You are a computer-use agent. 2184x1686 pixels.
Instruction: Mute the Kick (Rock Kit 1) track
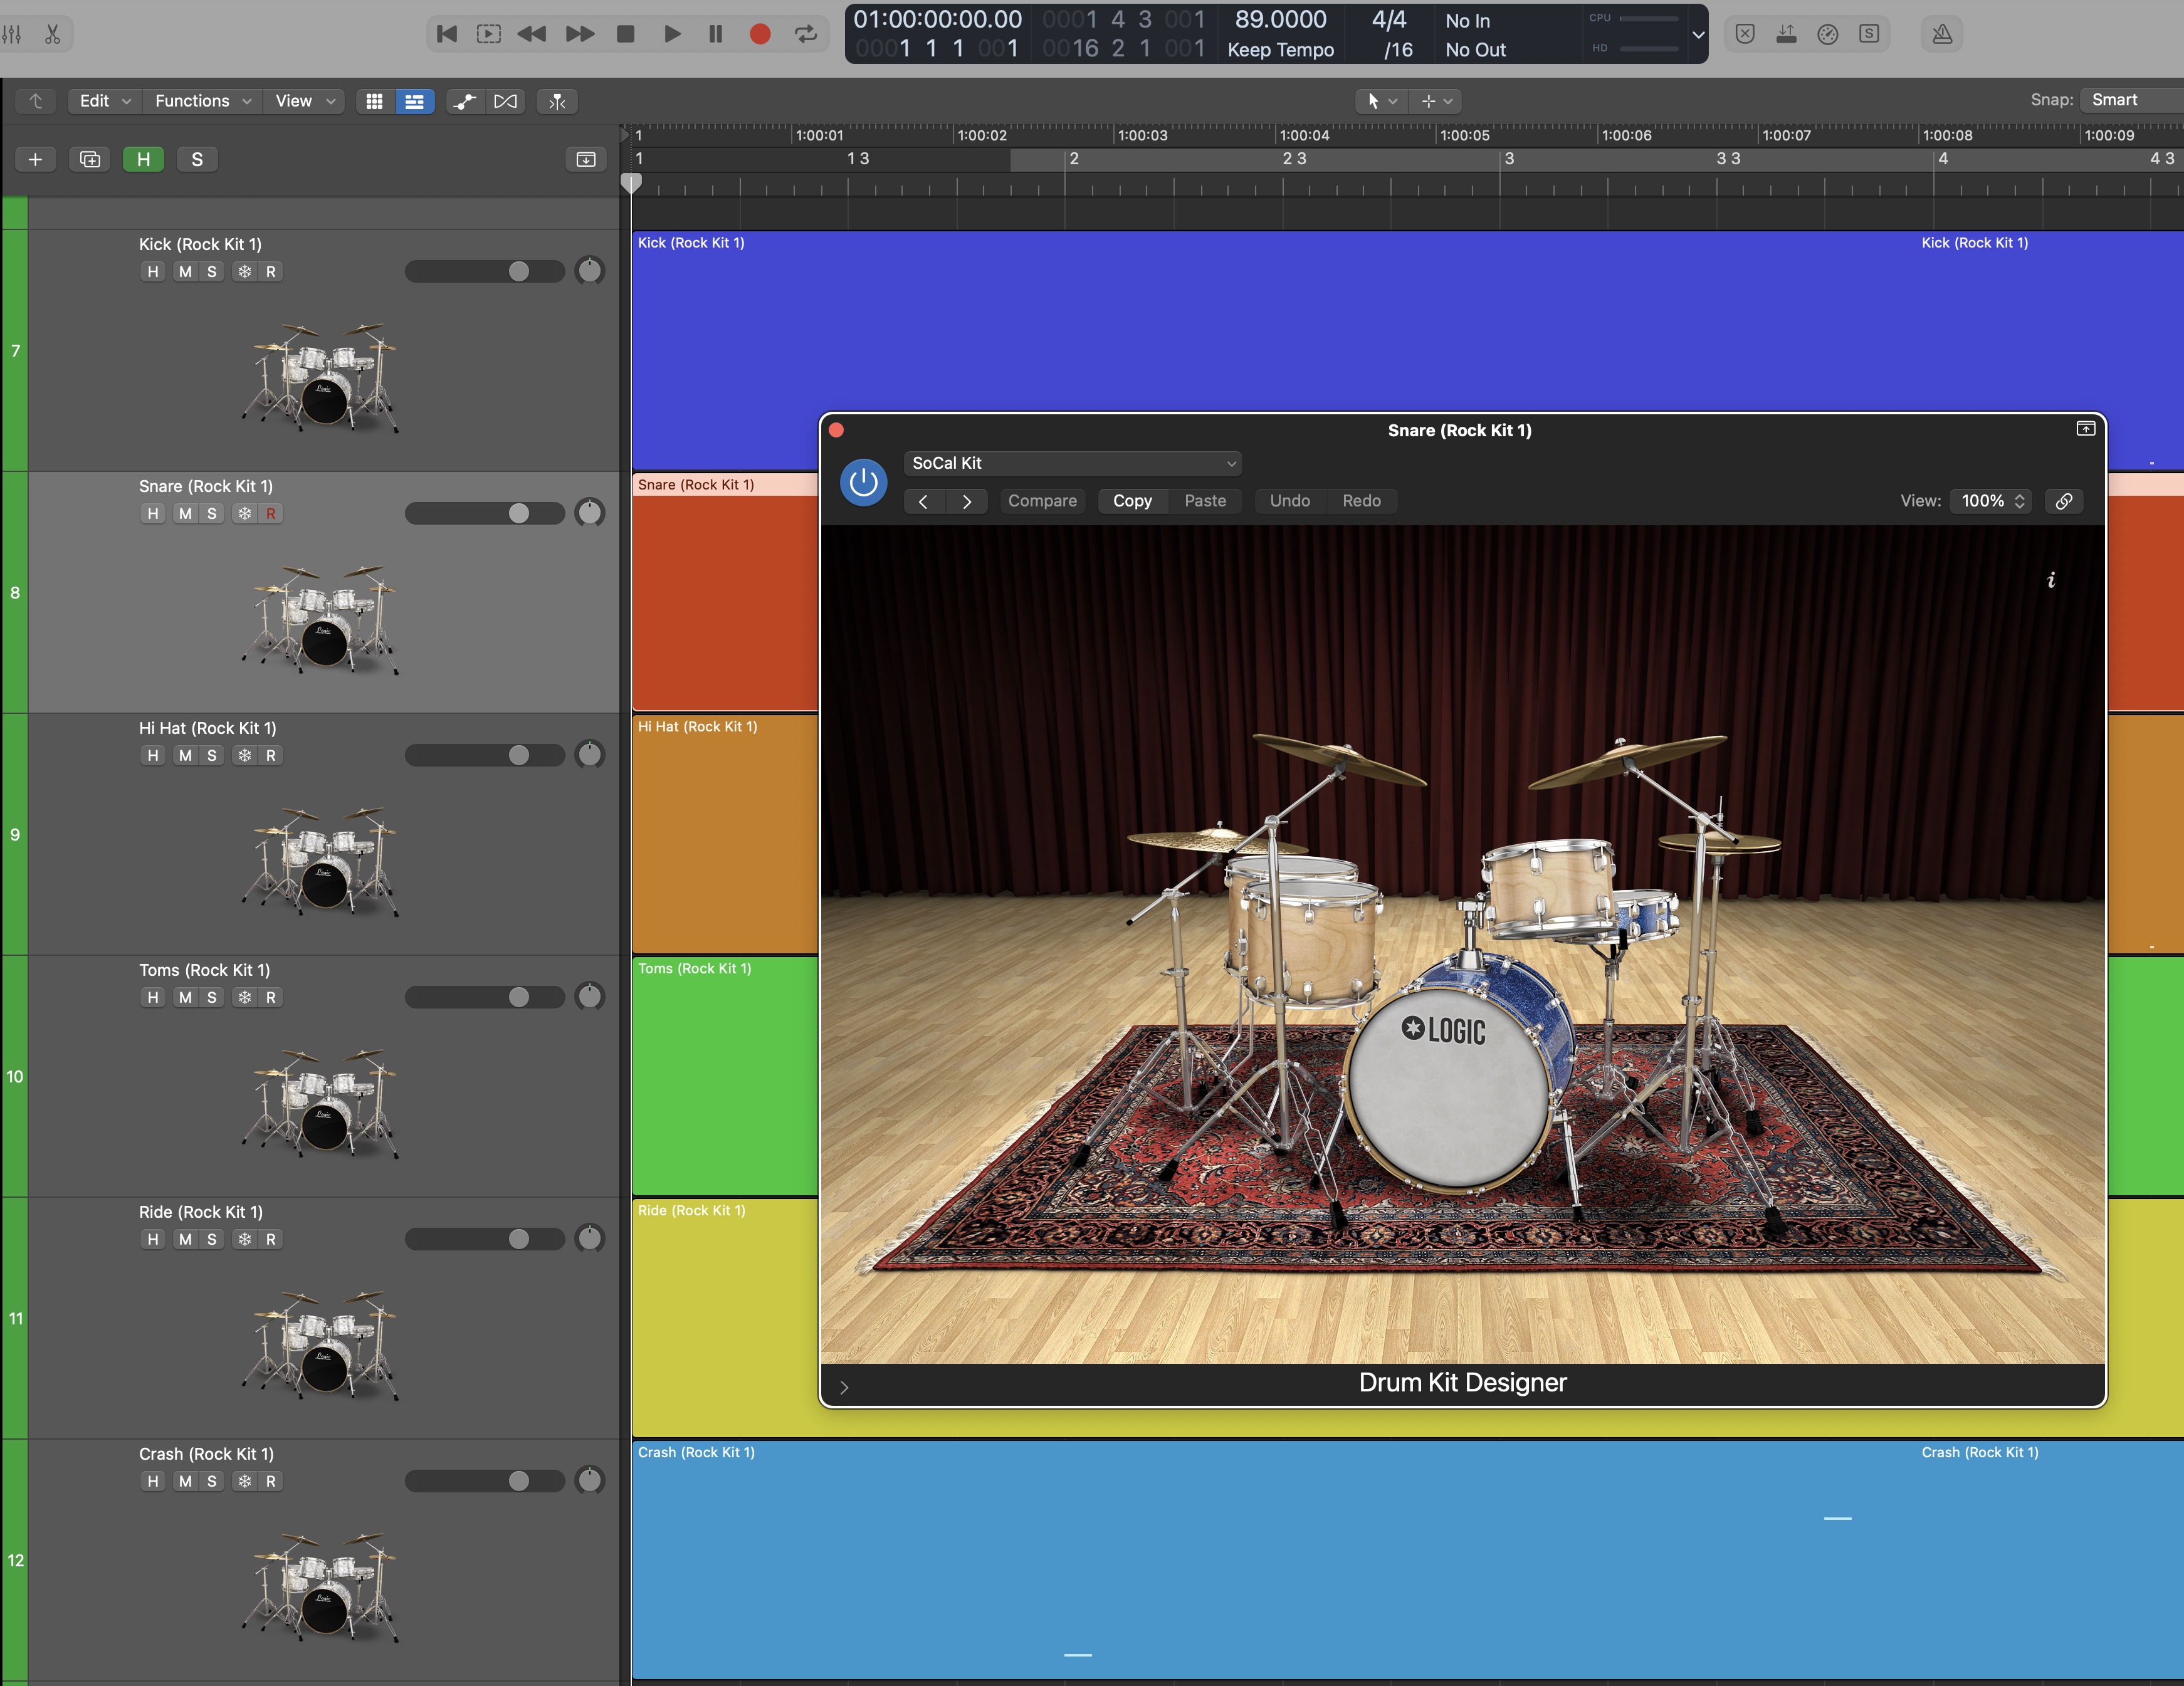coord(185,272)
